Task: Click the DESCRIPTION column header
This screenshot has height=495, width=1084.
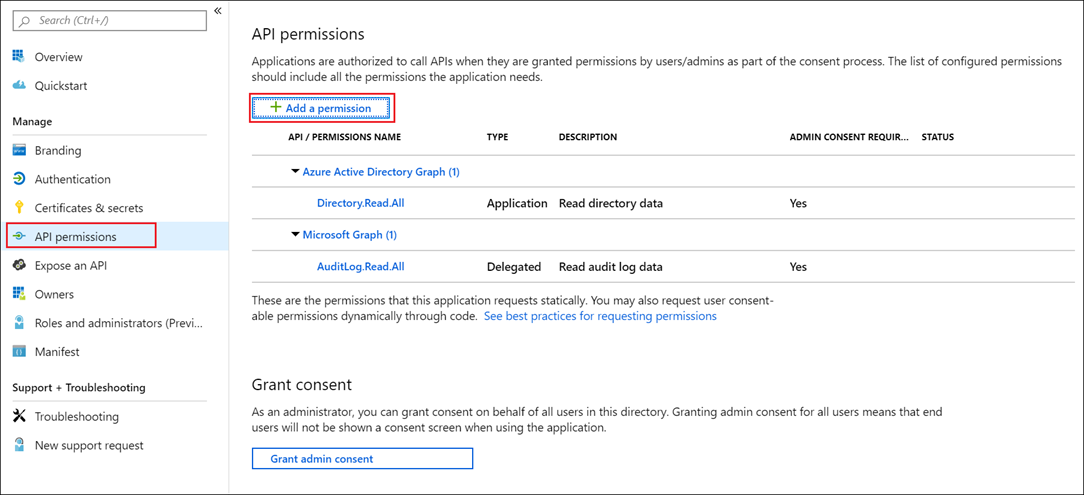Action: (588, 137)
